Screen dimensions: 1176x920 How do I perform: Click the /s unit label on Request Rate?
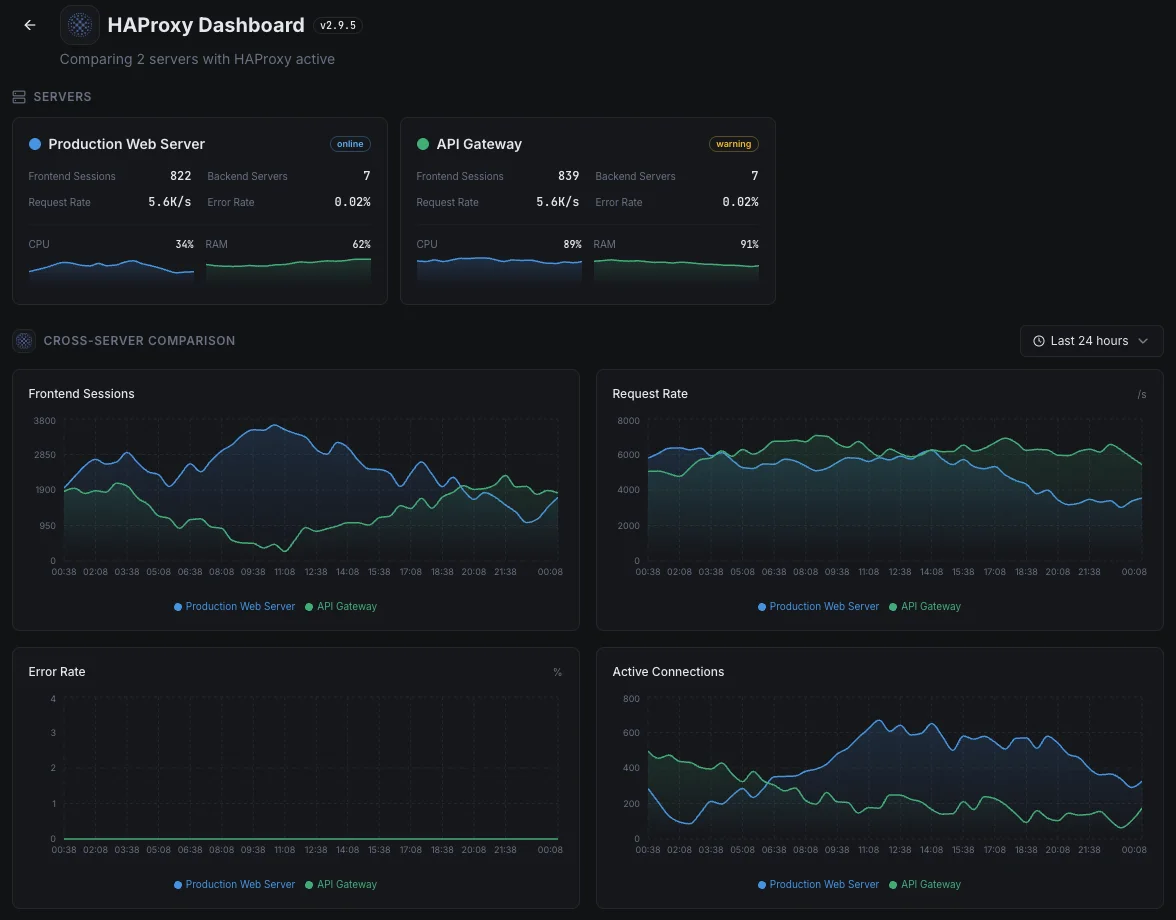point(1142,394)
